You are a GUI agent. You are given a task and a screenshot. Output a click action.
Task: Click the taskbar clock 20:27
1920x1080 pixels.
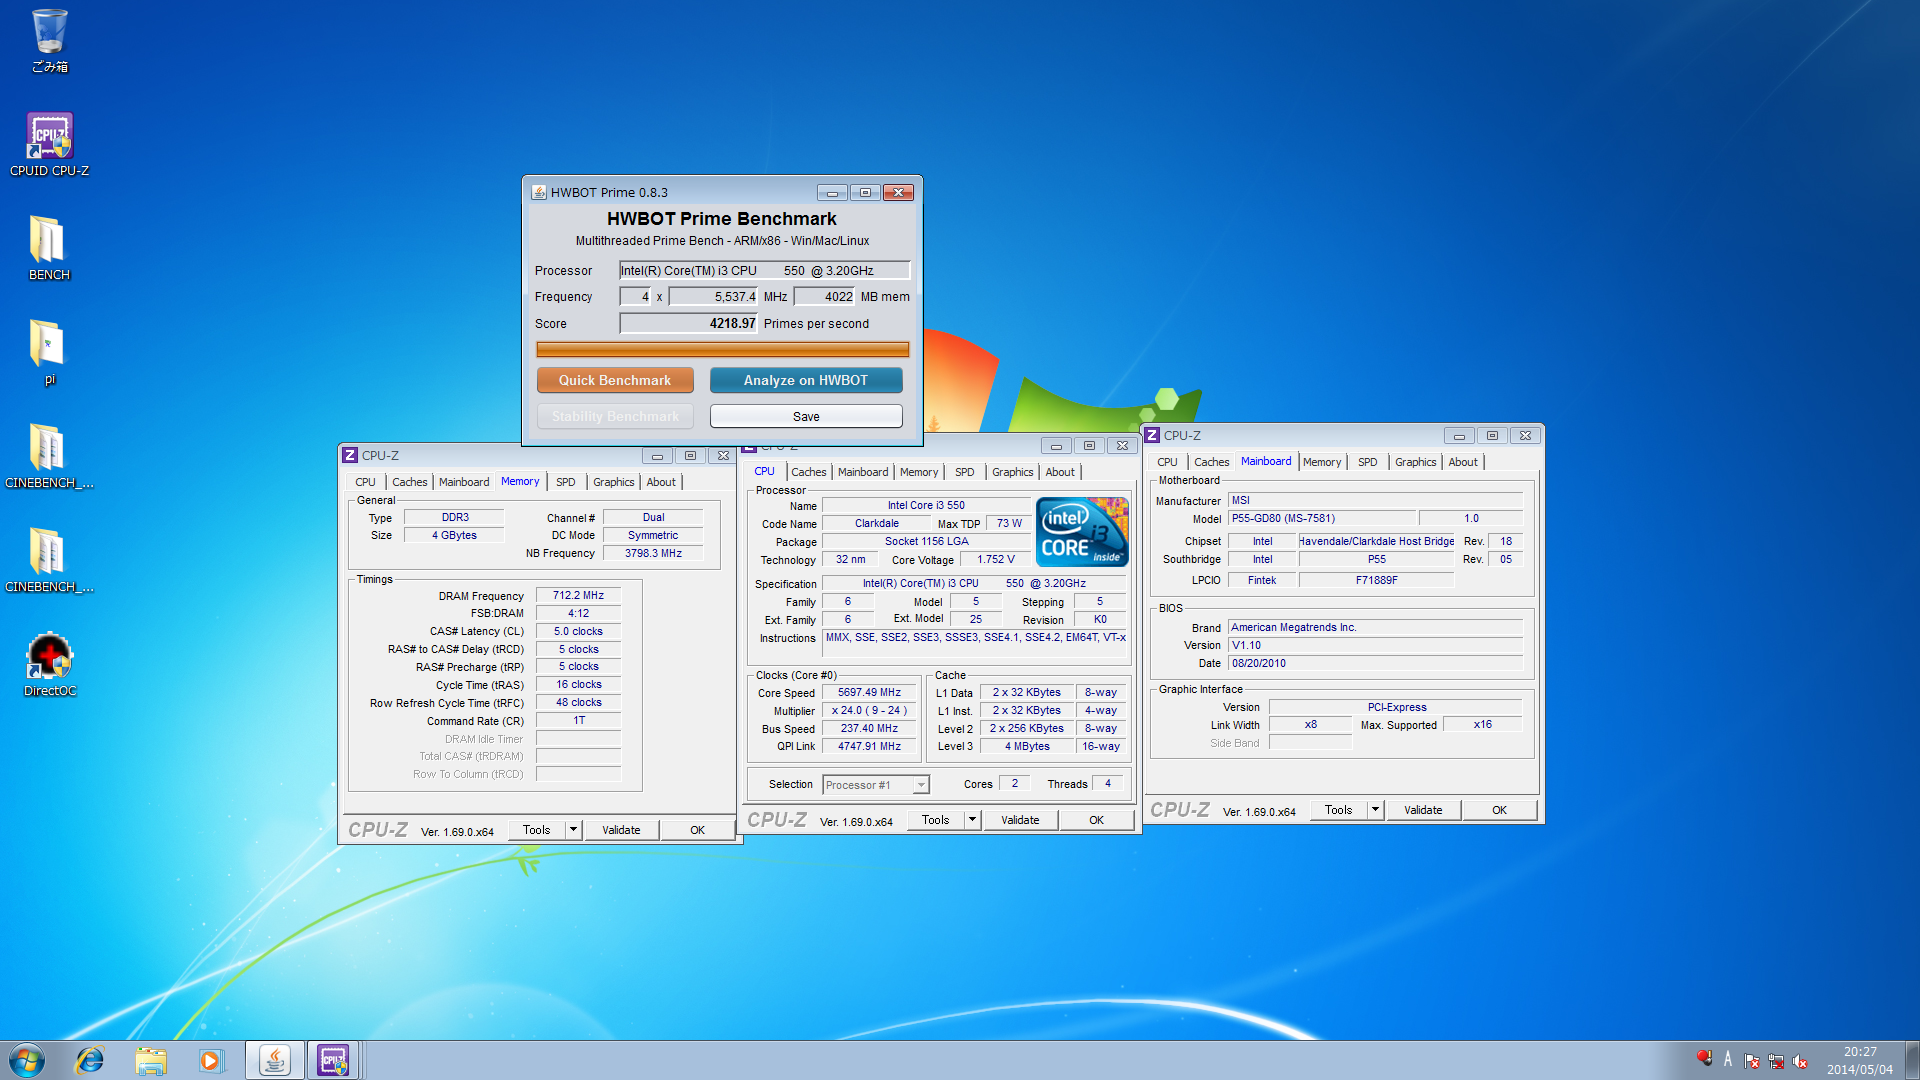(x=1859, y=1060)
